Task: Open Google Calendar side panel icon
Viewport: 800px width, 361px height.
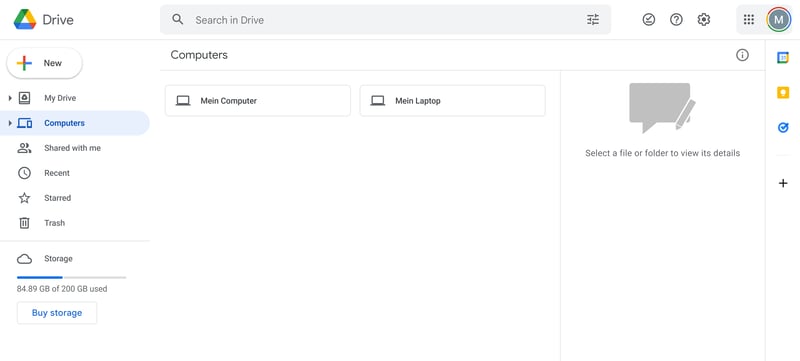Action: pyautogui.click(x=783, y=58)
